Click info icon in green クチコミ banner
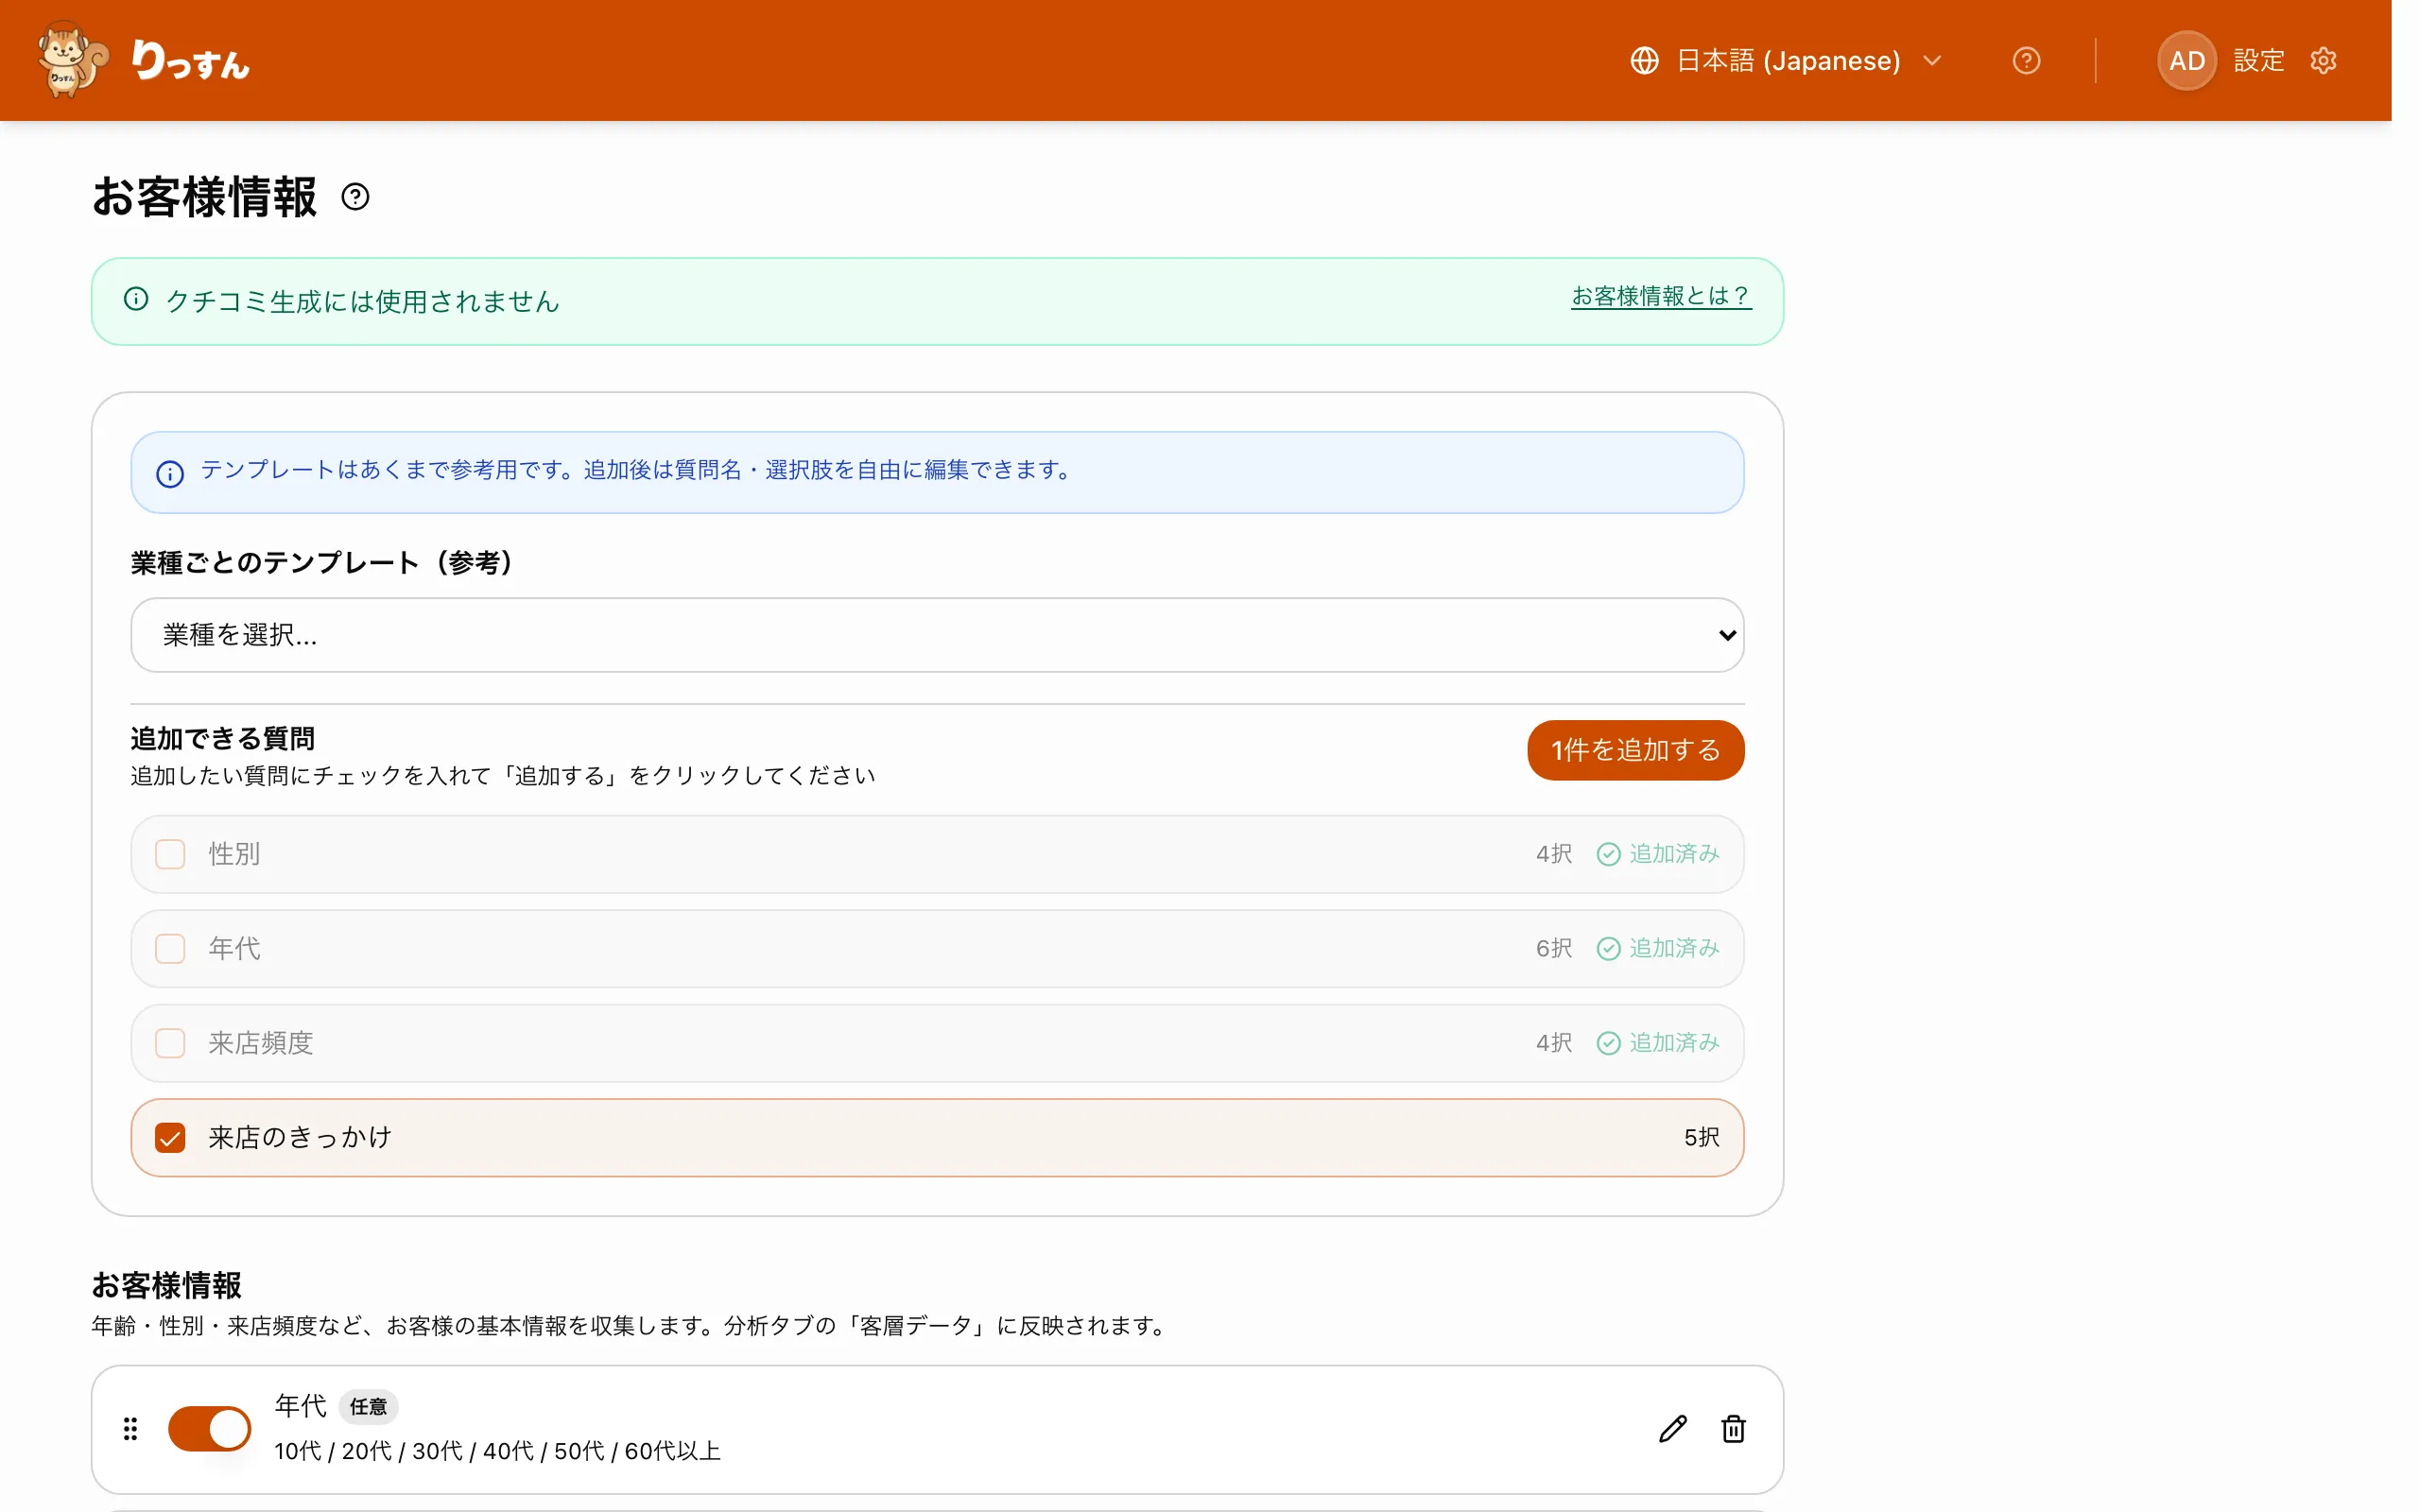The image size is (2420, 1512). [x=136, y=299]
